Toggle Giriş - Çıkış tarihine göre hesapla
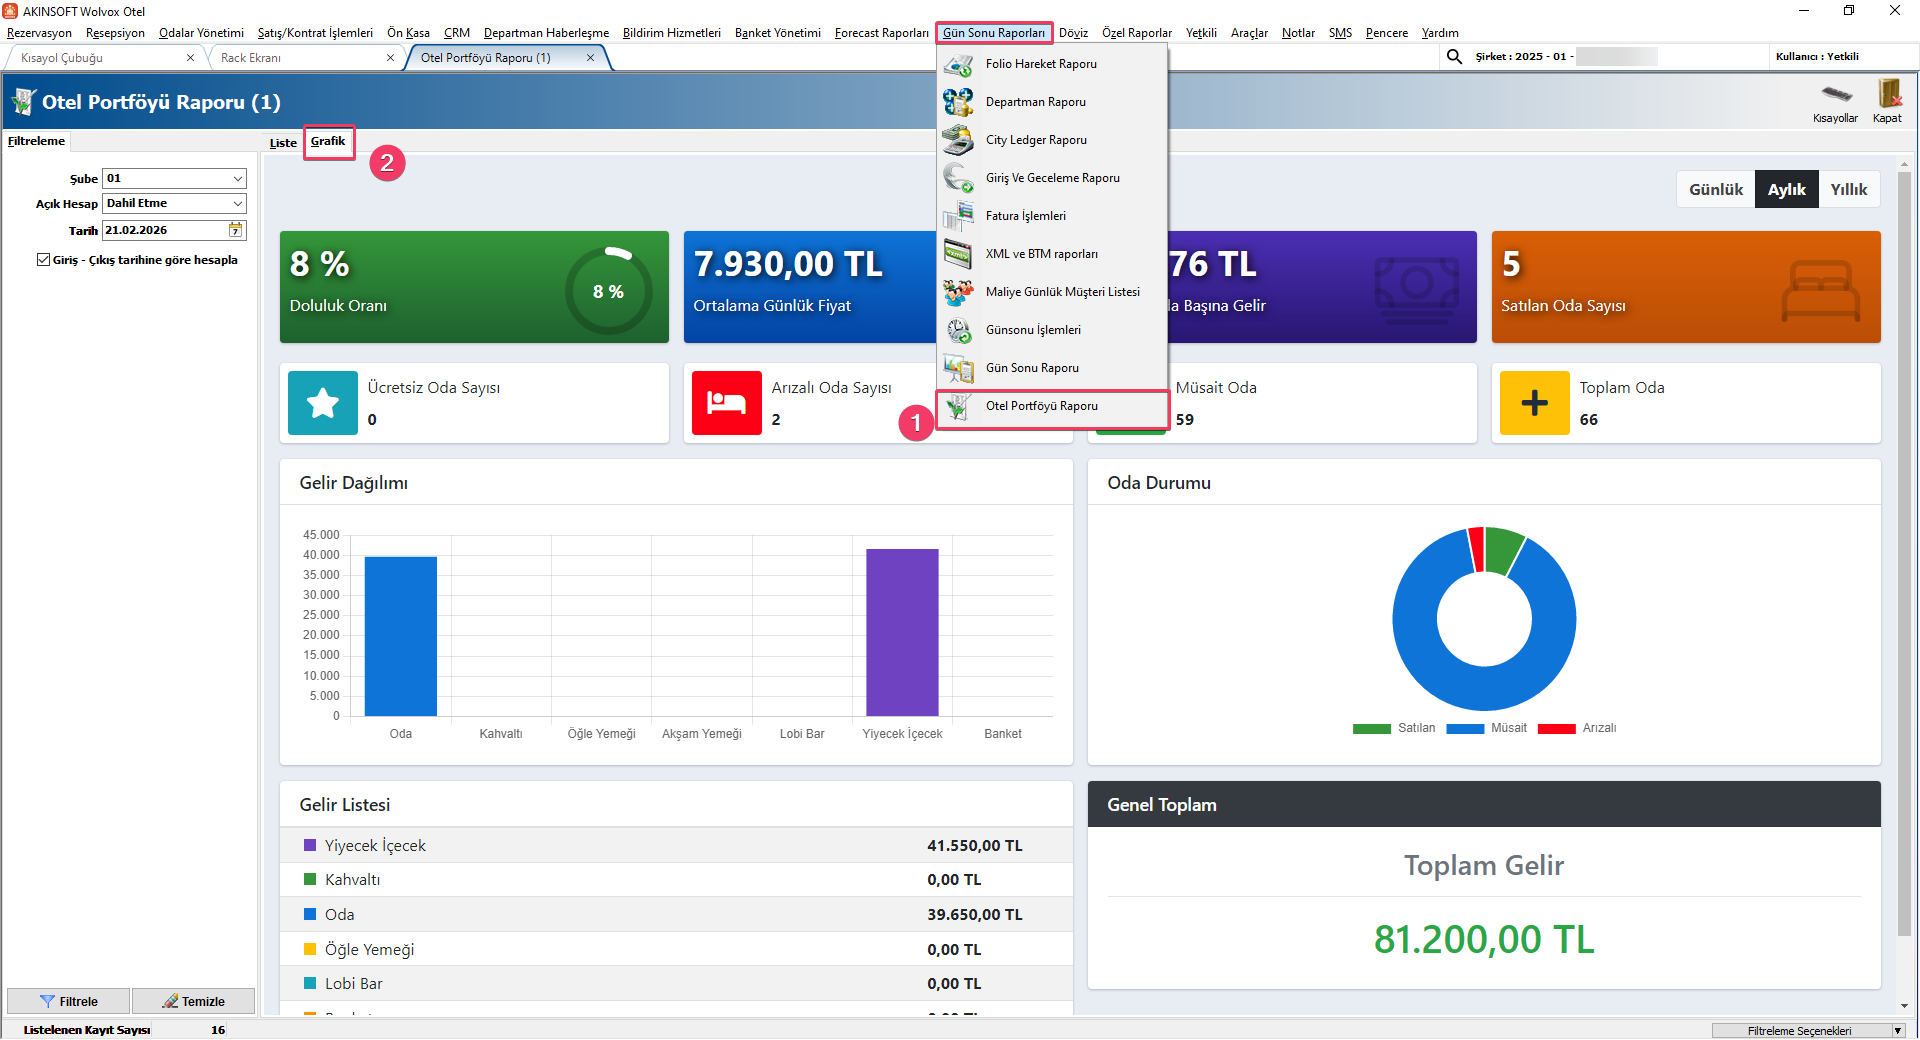 43,260
